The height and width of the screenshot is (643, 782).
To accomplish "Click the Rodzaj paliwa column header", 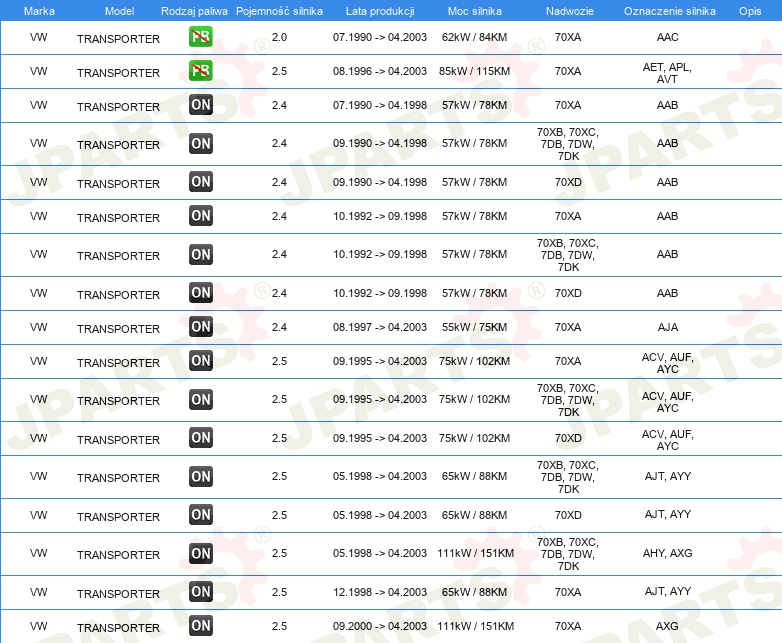I will coord(194,11).
